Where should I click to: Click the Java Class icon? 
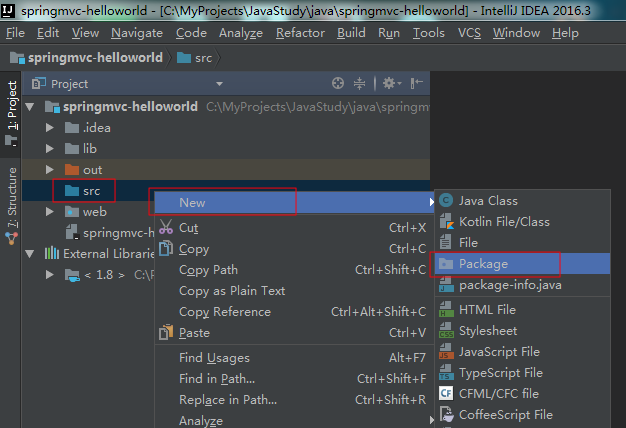pos(446,200)
